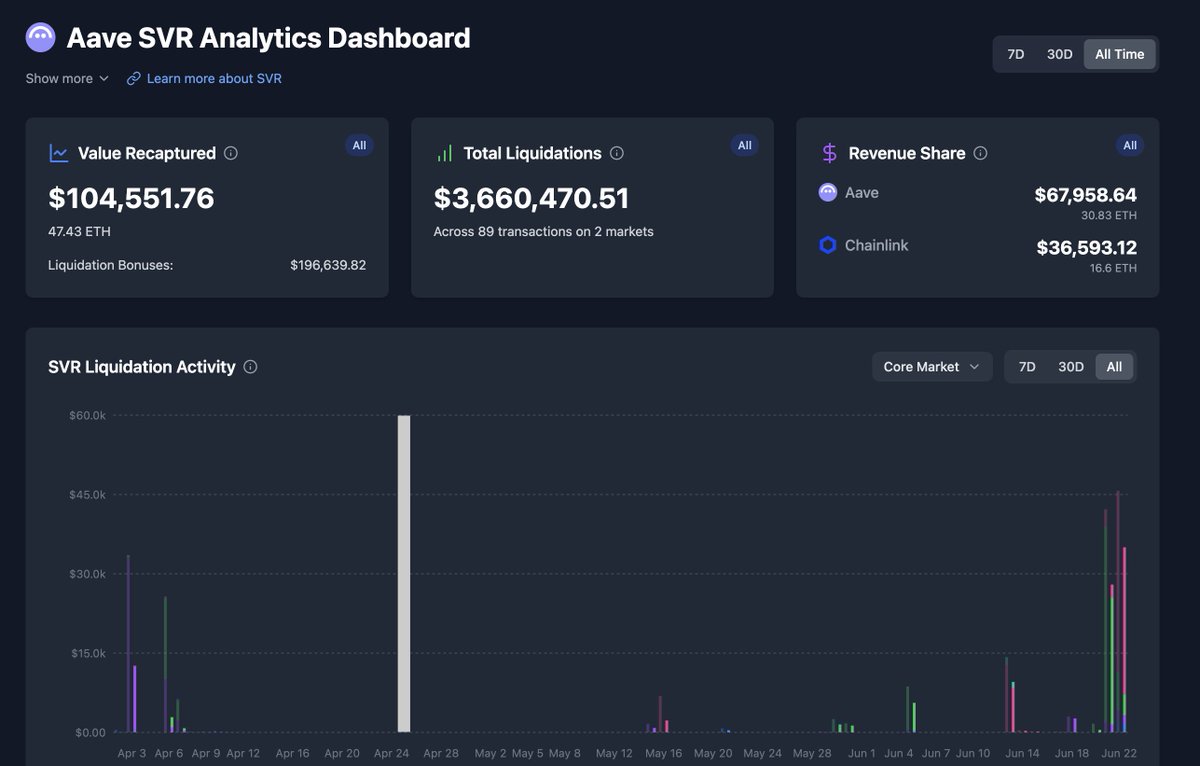Click the $60.0k axis label

[x=87, y=415]
